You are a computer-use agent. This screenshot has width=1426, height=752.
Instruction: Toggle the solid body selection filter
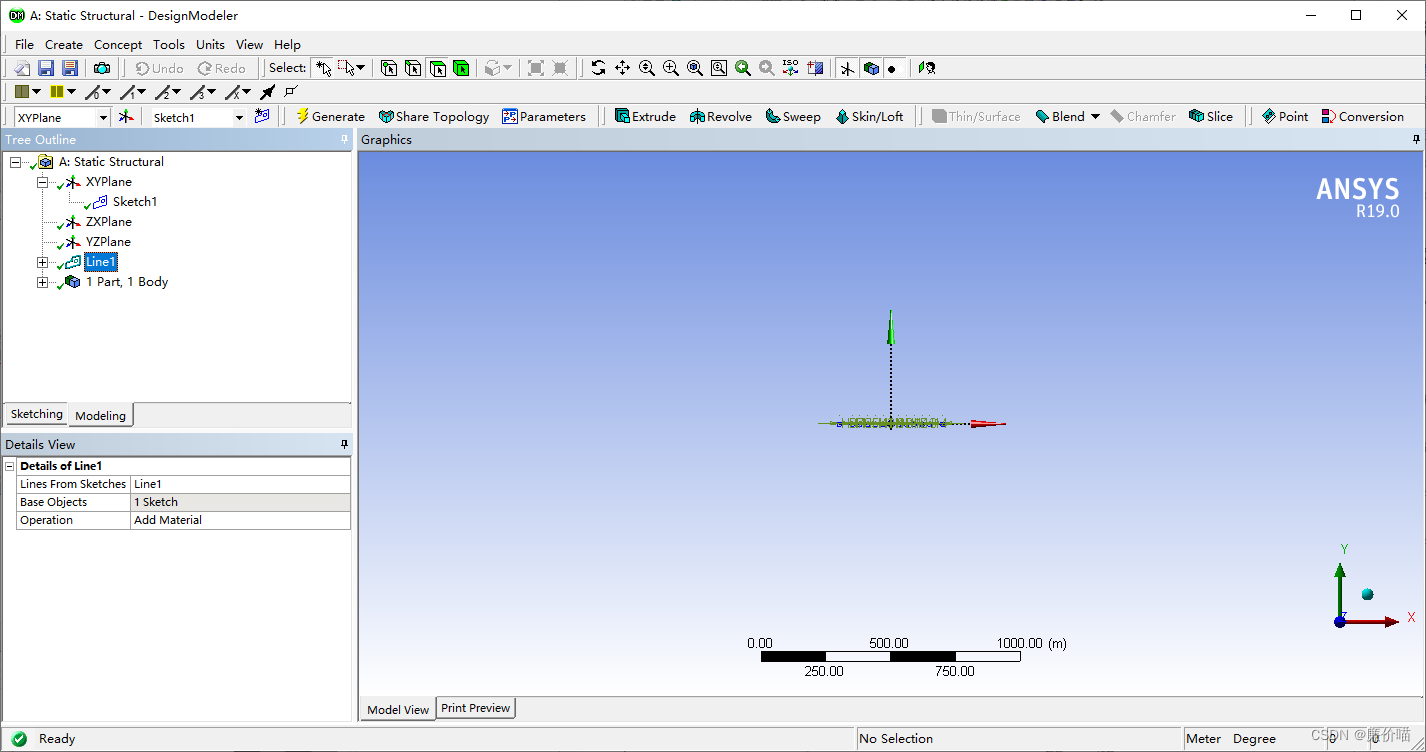[x=461, y=68]
